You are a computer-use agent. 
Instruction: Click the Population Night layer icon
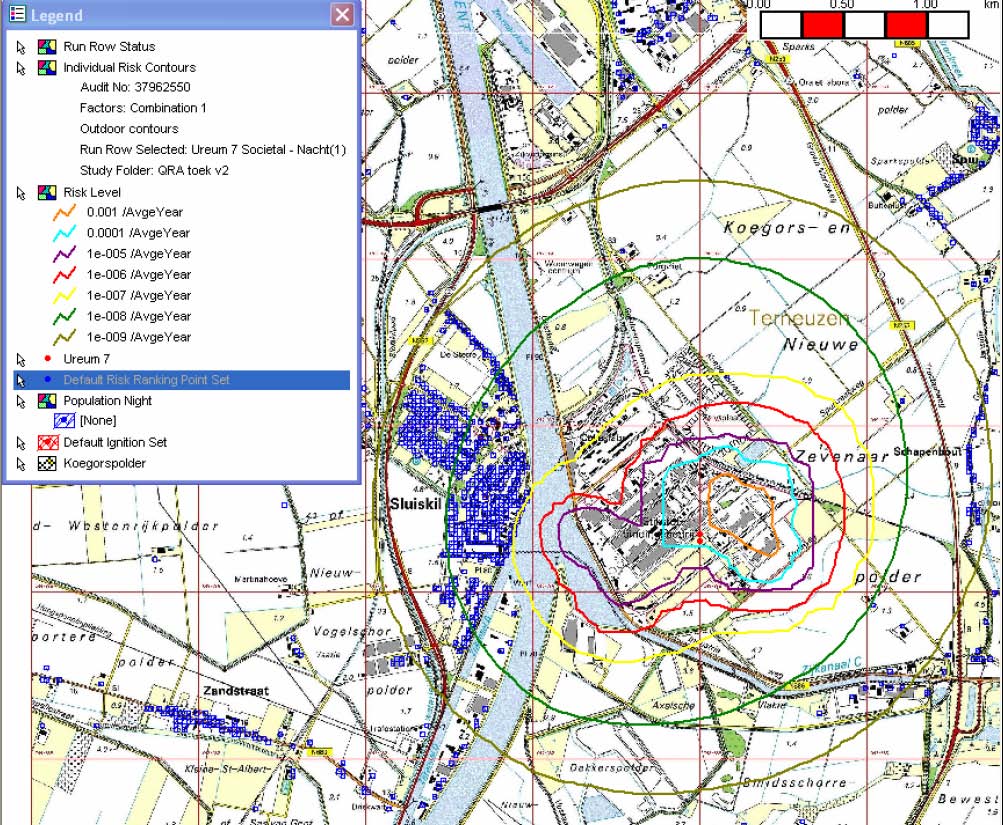click(47, 401)
